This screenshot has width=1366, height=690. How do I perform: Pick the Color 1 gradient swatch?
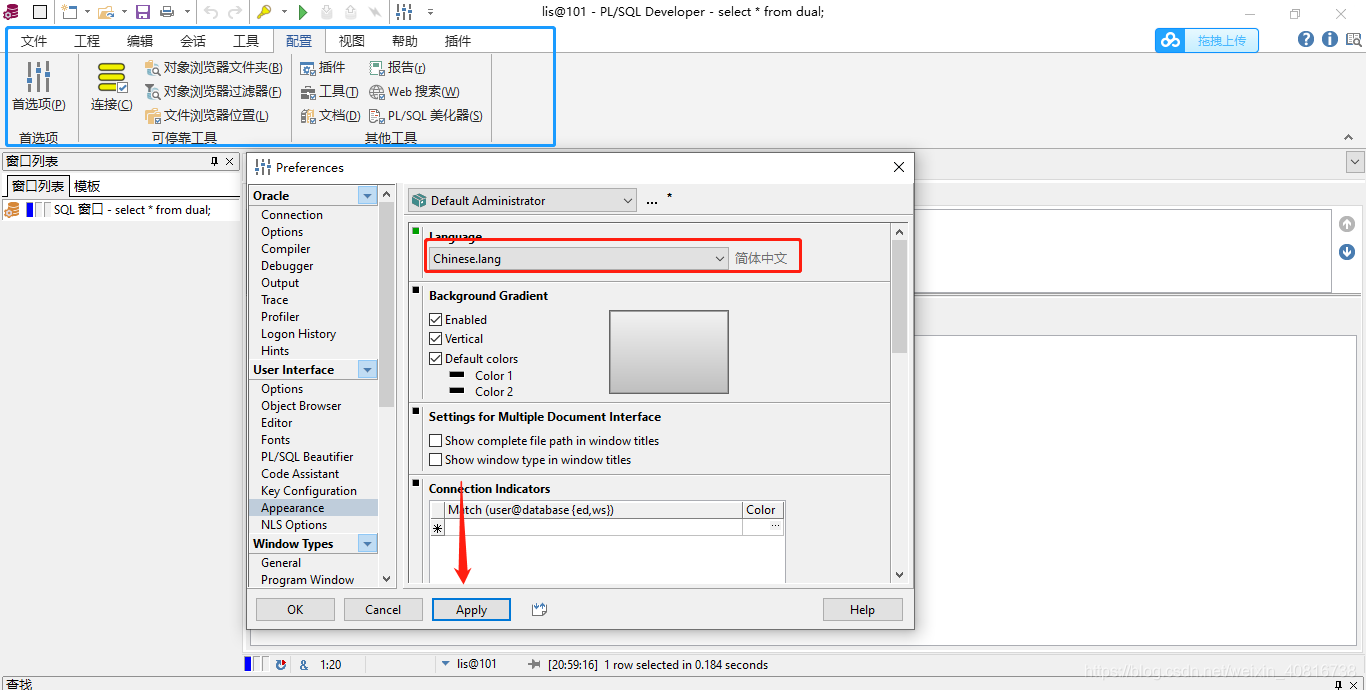pyautogui.click(x=457, y=375)
